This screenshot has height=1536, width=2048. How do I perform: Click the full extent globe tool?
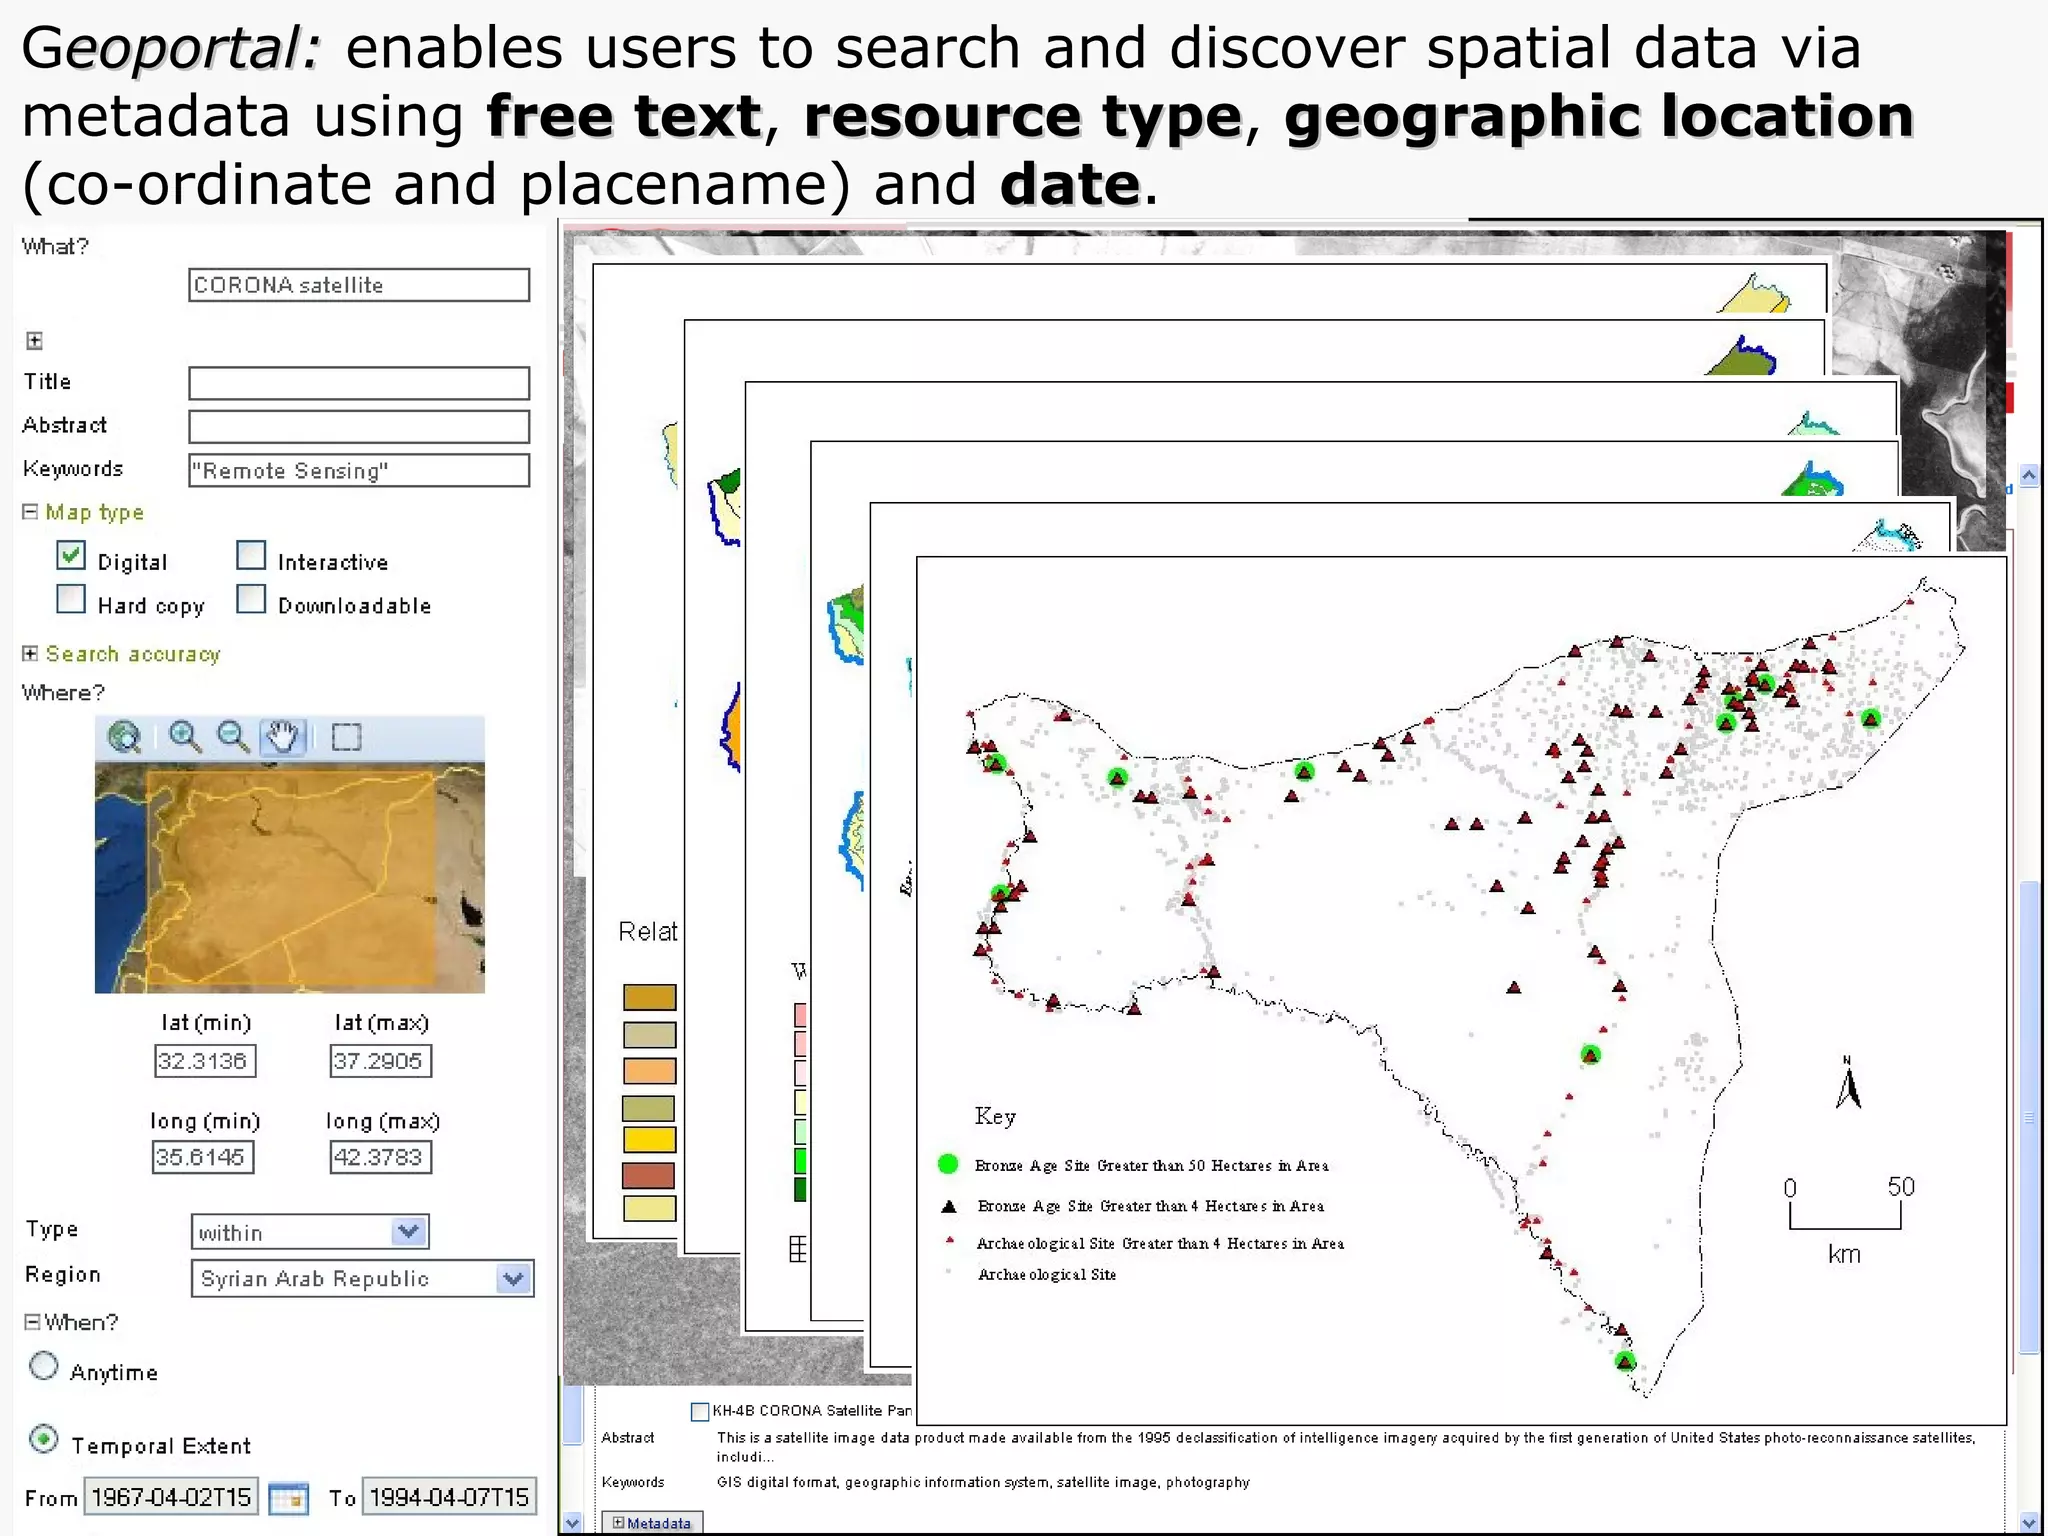coord(125,737)
